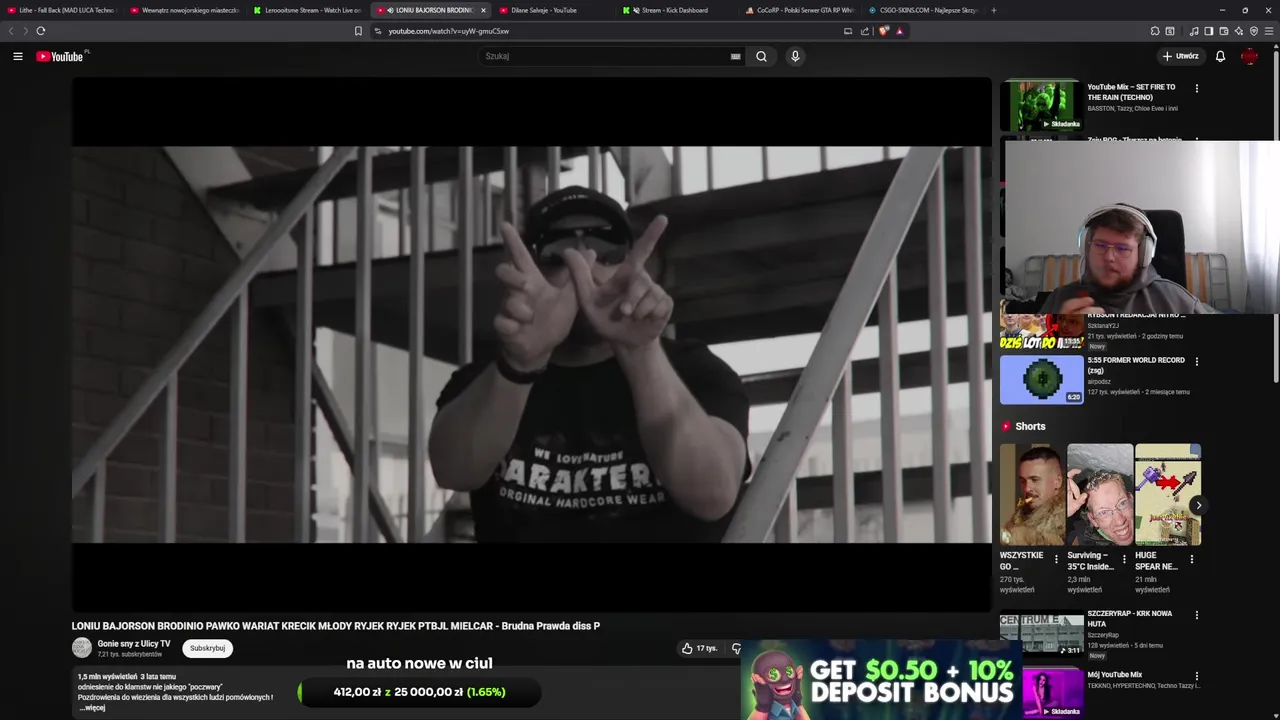The image size is (1280, 720).
Task: Click the search magnifier button
Action: 761,56
